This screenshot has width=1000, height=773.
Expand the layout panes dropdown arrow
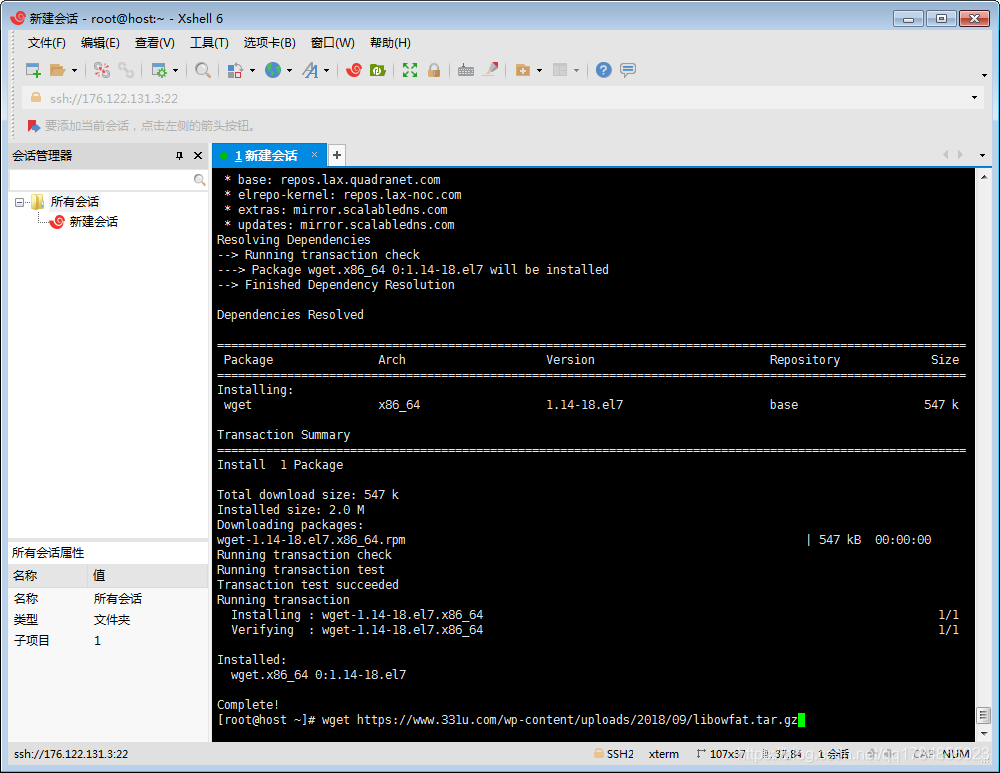click(577, 71)
